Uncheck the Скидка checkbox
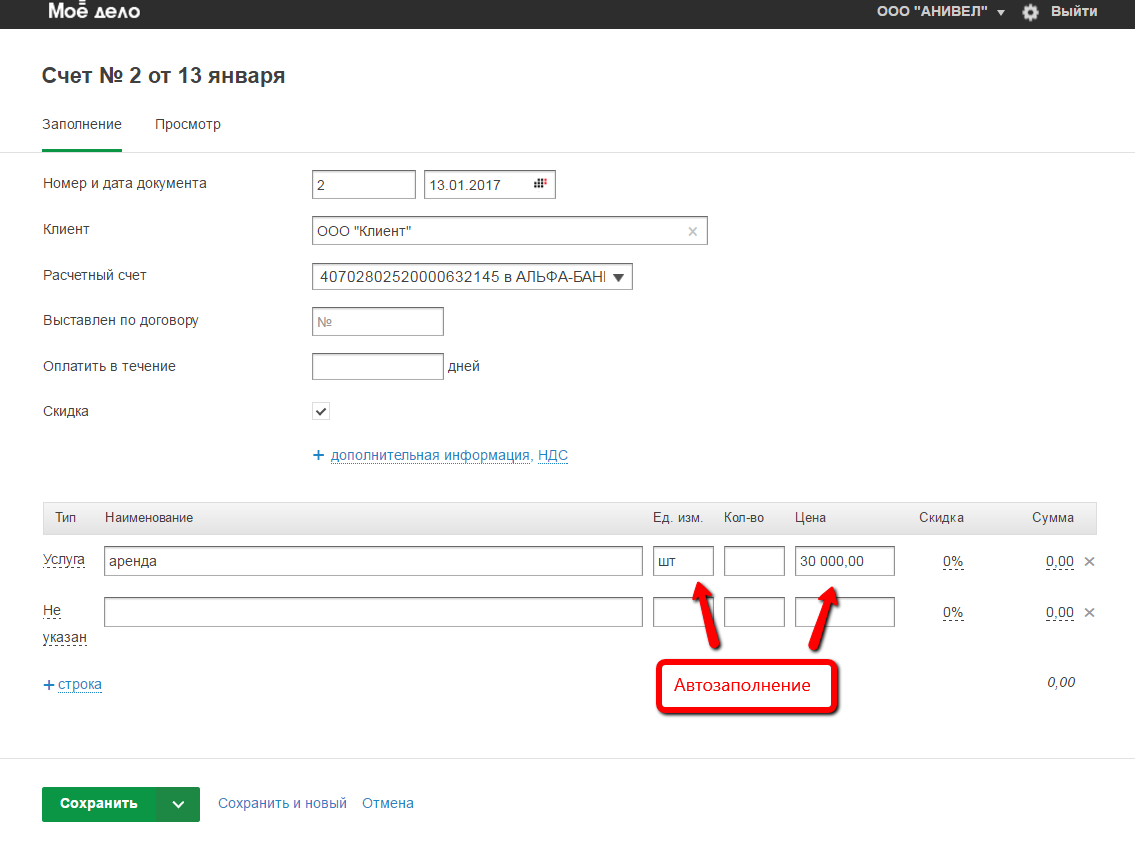This screenshot has width=1135, height=846. (x=321, y=411)
